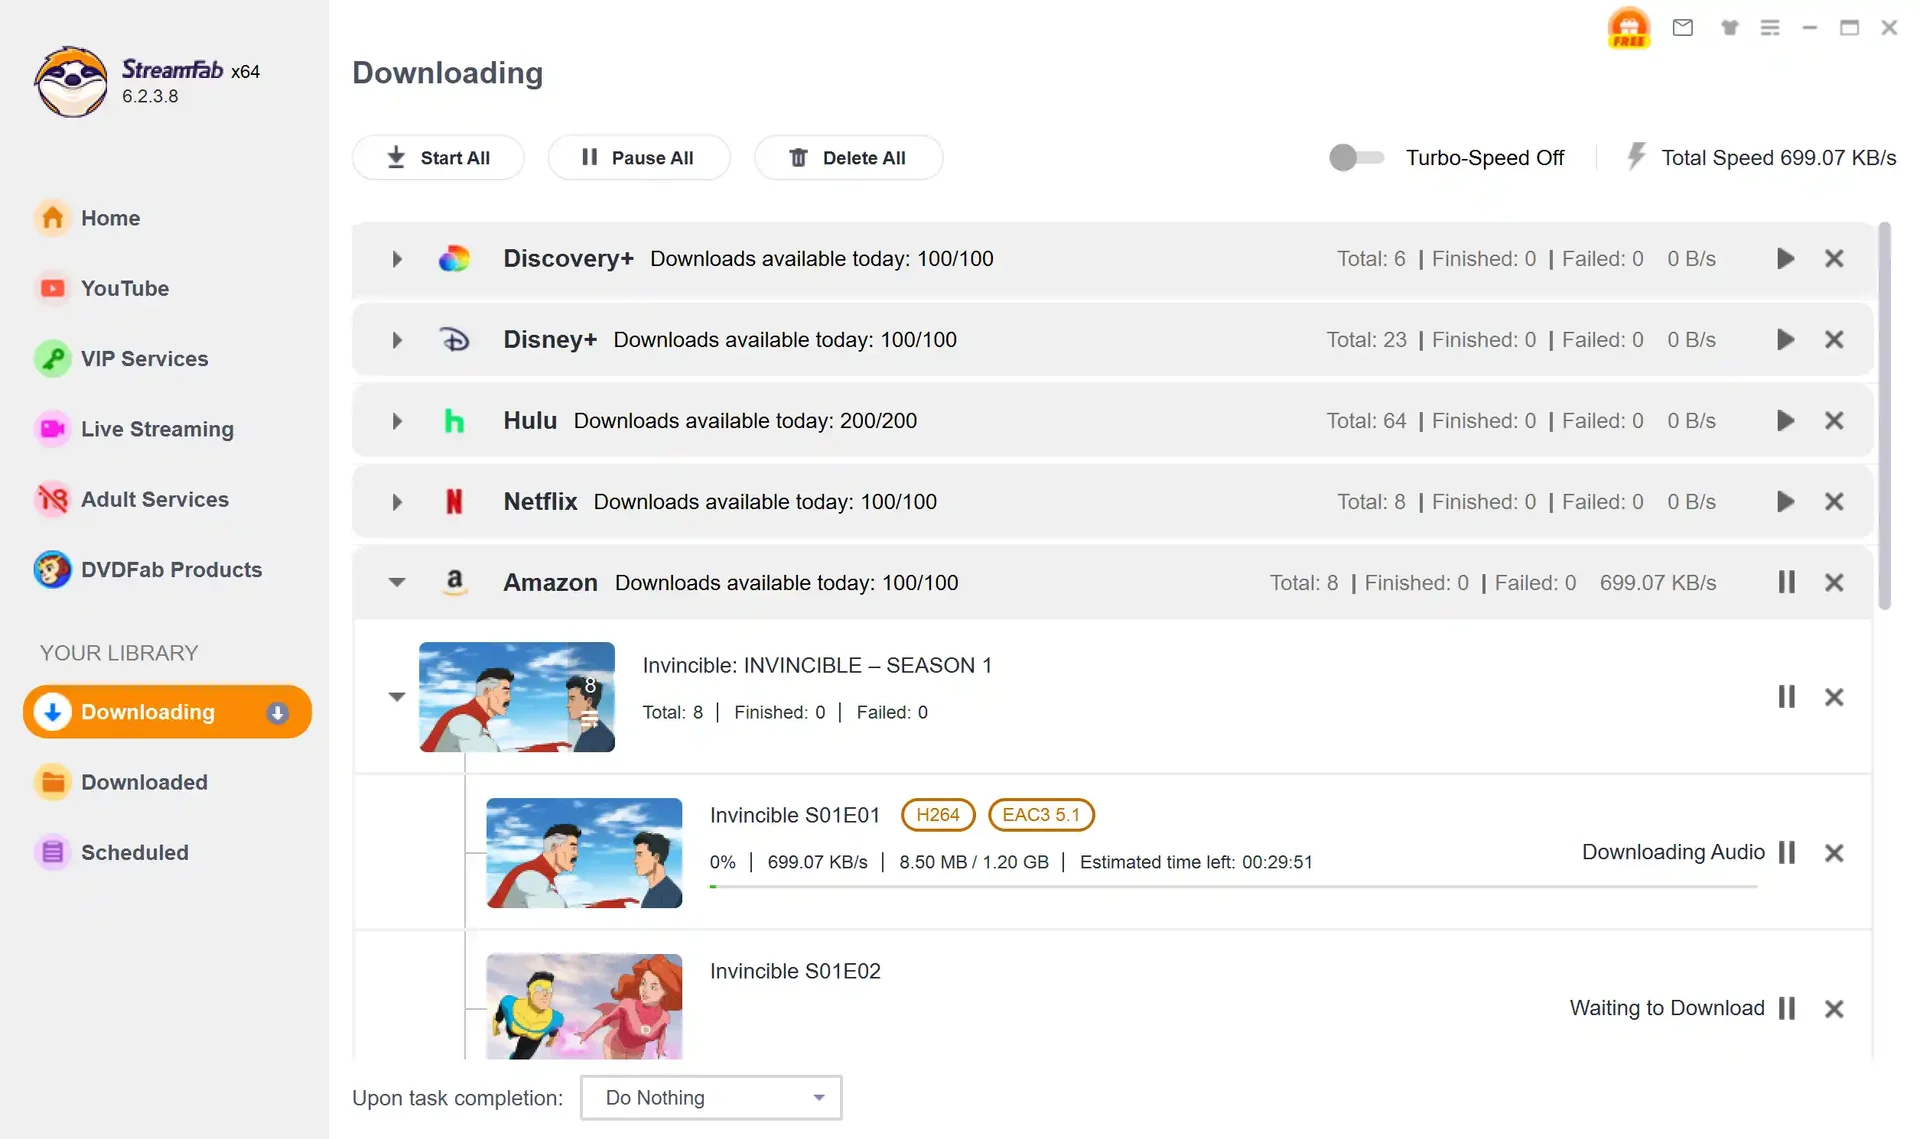Cancel Invincible S01E01 download
This screenshot has height=1139, width=1920.
coord(1834,853)
